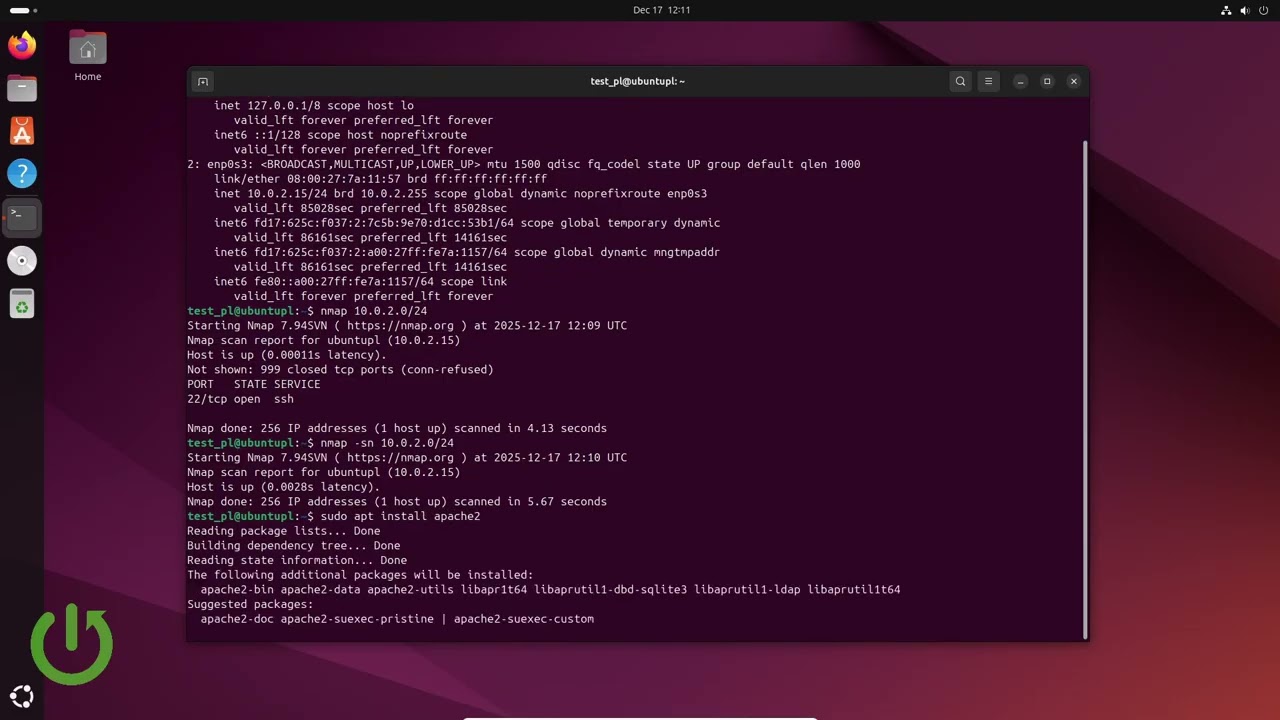Image resolution: width=1280 pixels, height=720 pixels.
Task: Click the network status icon
Action: click(1227, 10)
